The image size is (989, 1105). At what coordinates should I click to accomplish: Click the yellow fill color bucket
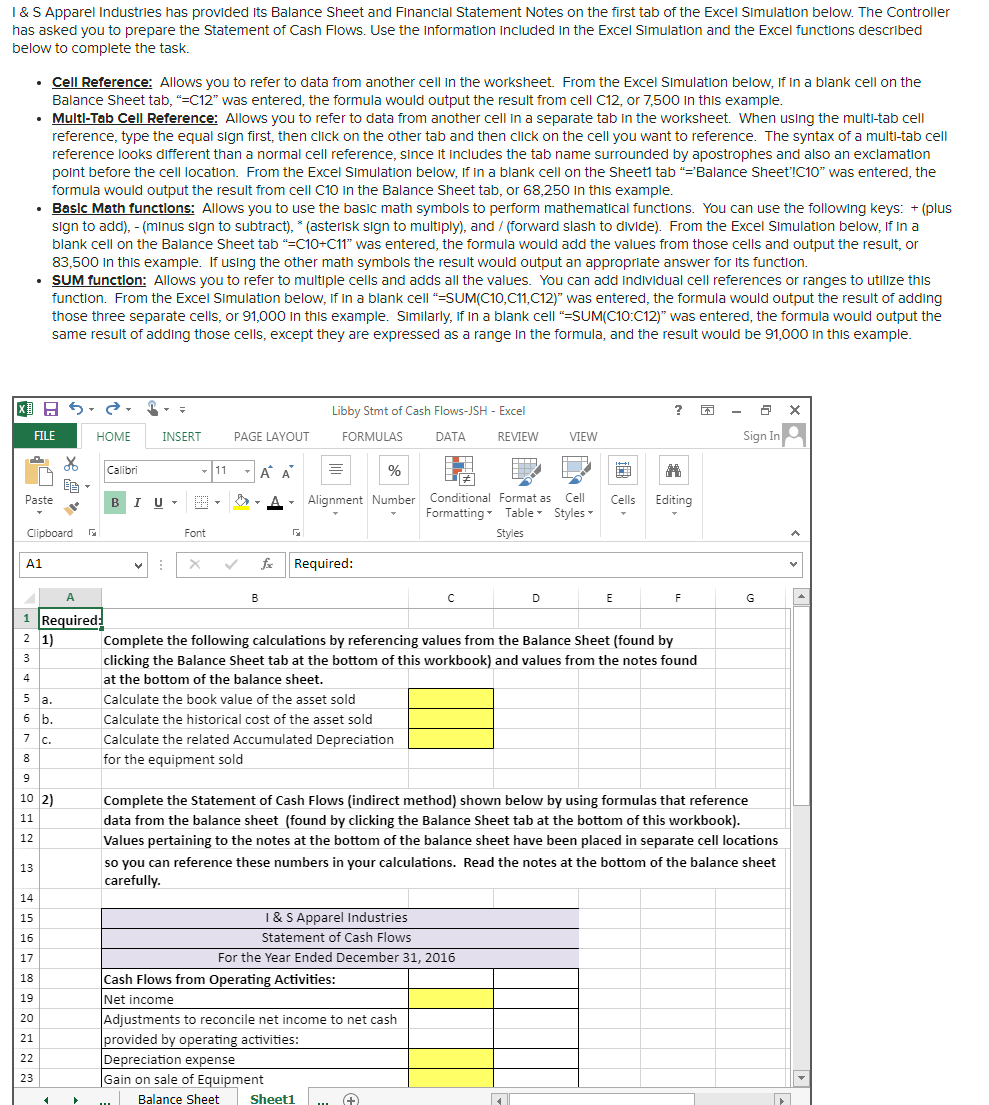[x=242, y=502]
